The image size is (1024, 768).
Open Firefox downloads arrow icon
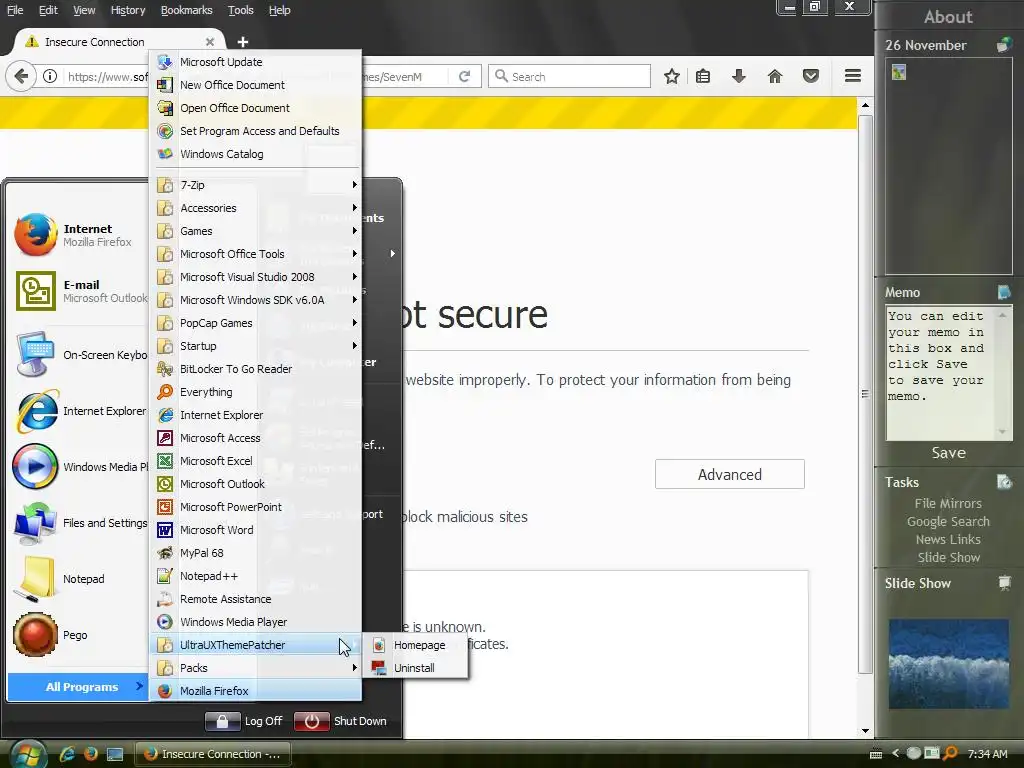(x=739, y=76)
